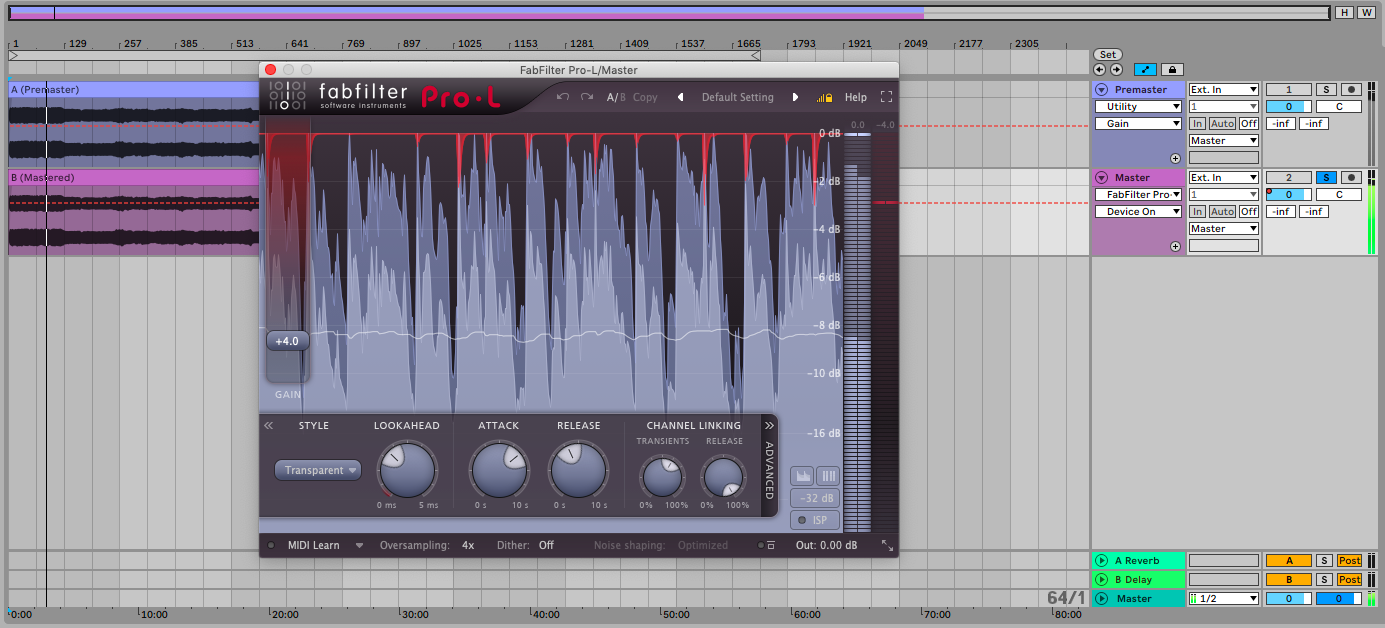Go to the previous preset arrow
1385x628 pixels.
[x=681, y=97]
